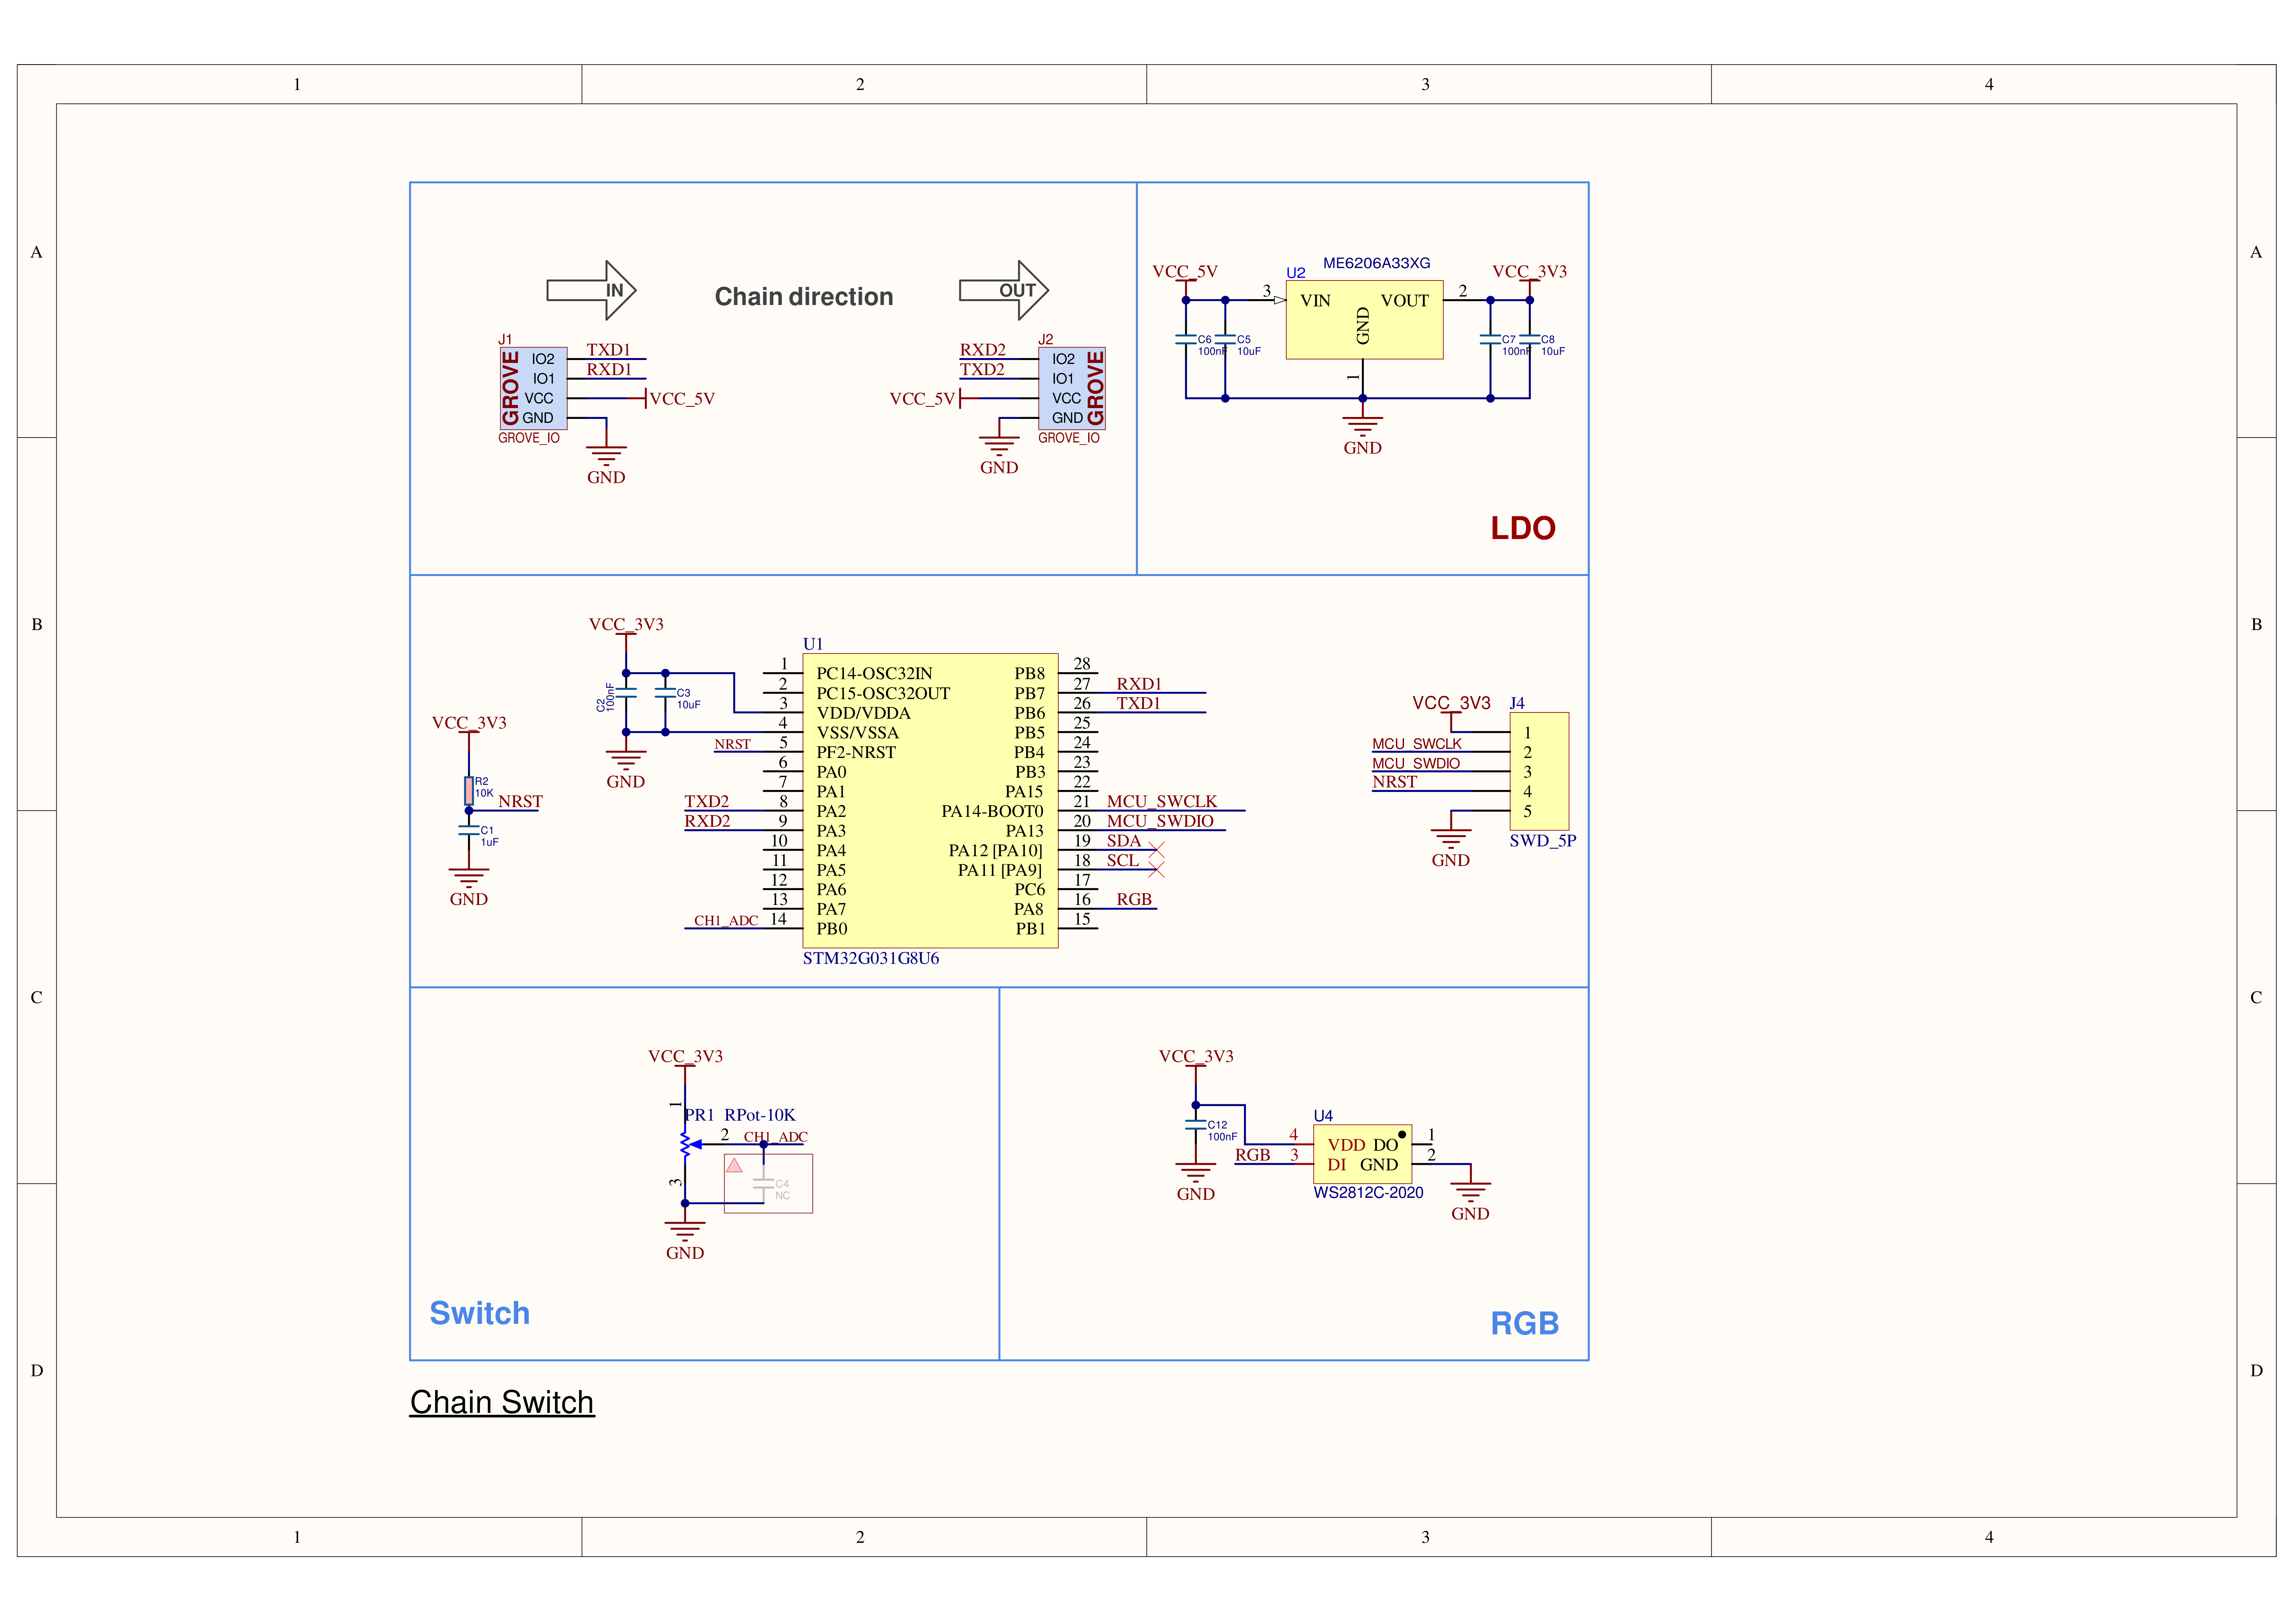2296x1623 pixels.
Task: Click the OUT chain direction arrow
Action: pyautogui.click(x=1004, y=290)
